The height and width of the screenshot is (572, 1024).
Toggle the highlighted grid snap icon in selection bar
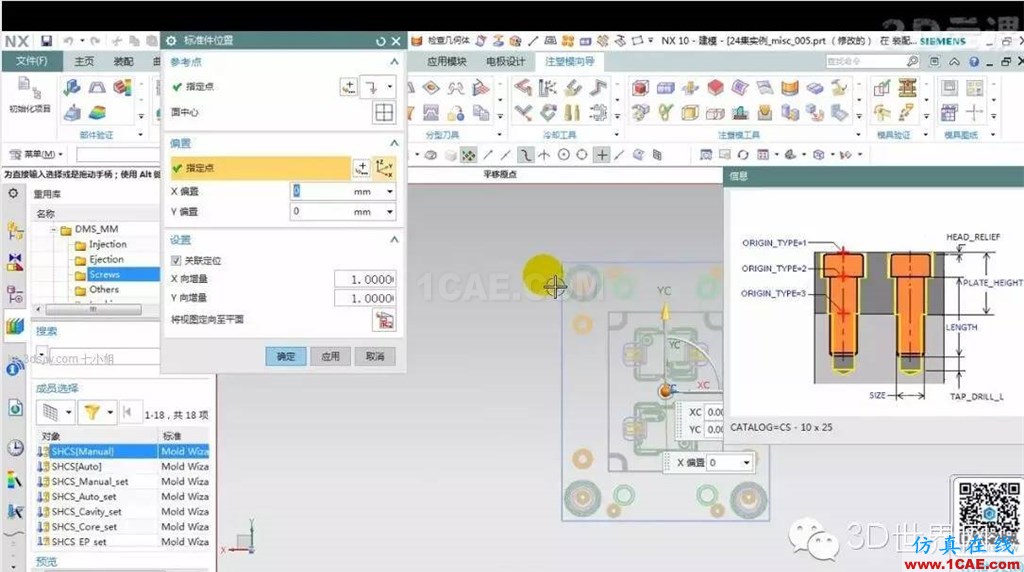pos(468,155)
